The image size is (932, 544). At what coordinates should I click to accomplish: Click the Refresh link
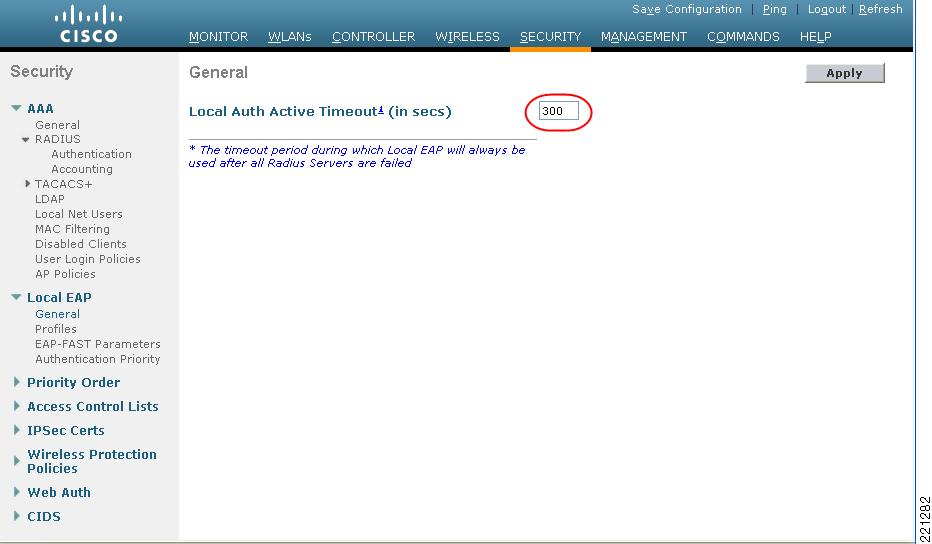point(880,10)
